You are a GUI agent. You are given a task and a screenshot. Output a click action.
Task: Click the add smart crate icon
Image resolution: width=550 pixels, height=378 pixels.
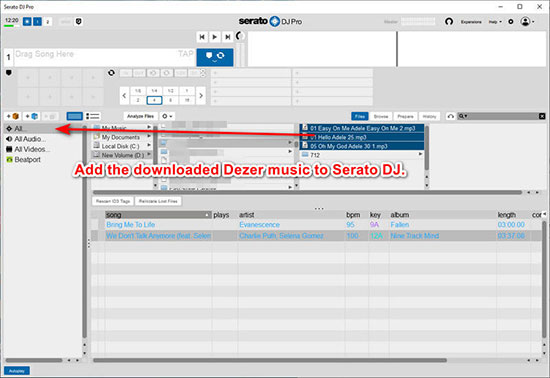[x=32, y=116]
